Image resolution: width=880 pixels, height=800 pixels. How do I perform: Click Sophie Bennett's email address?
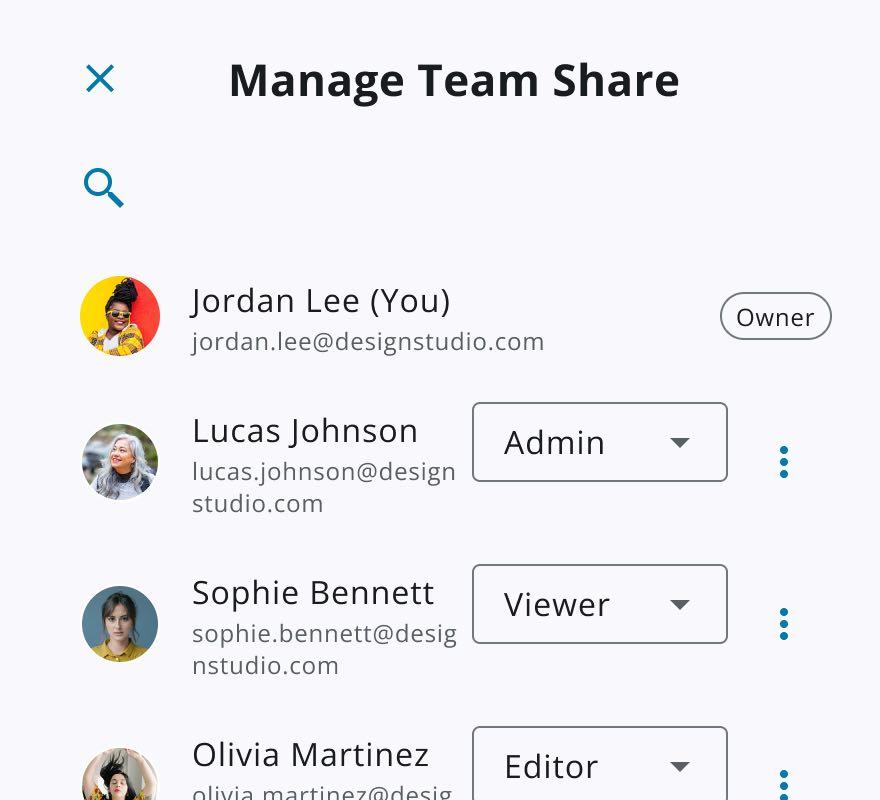point(323,649)
